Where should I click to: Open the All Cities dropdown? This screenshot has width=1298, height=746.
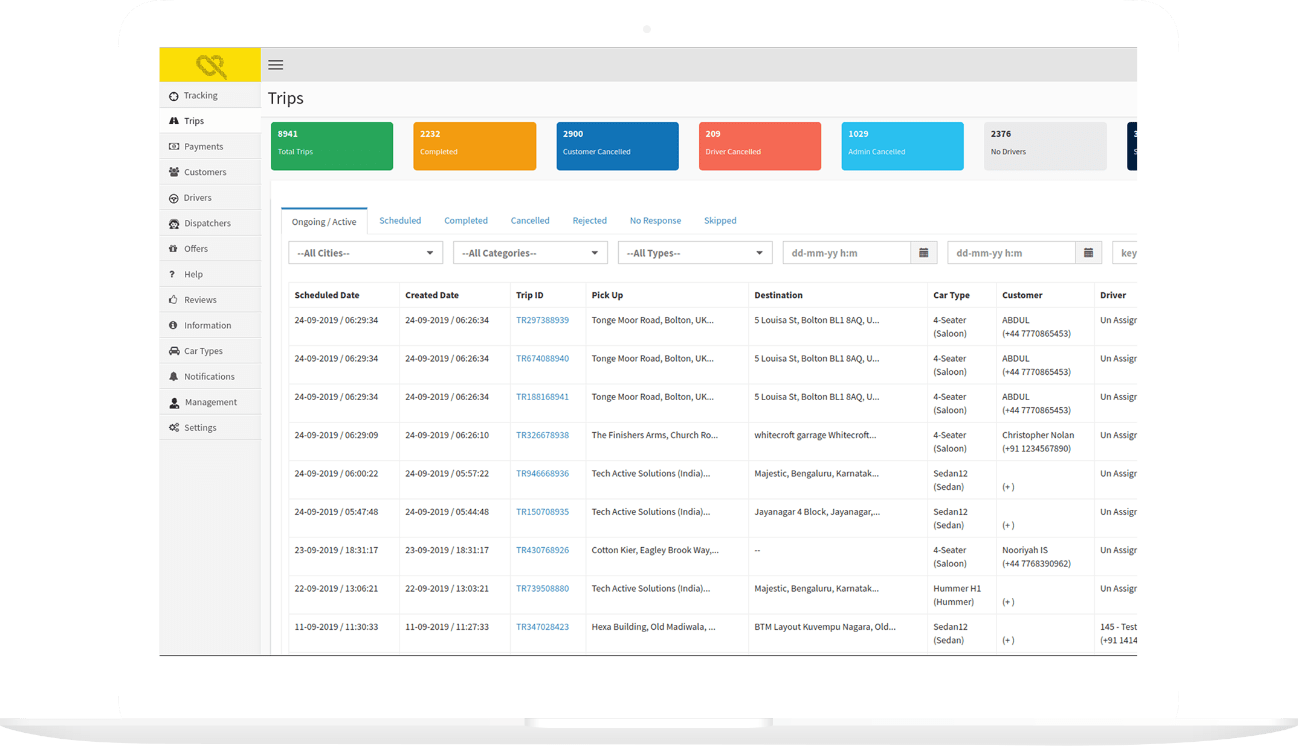[366, 253]
